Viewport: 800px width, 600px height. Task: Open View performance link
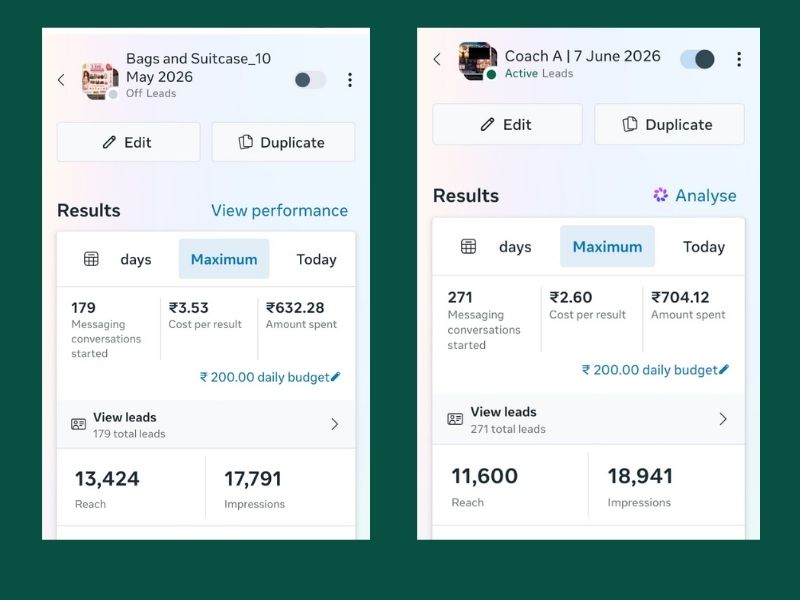click(x=280, y=210)
